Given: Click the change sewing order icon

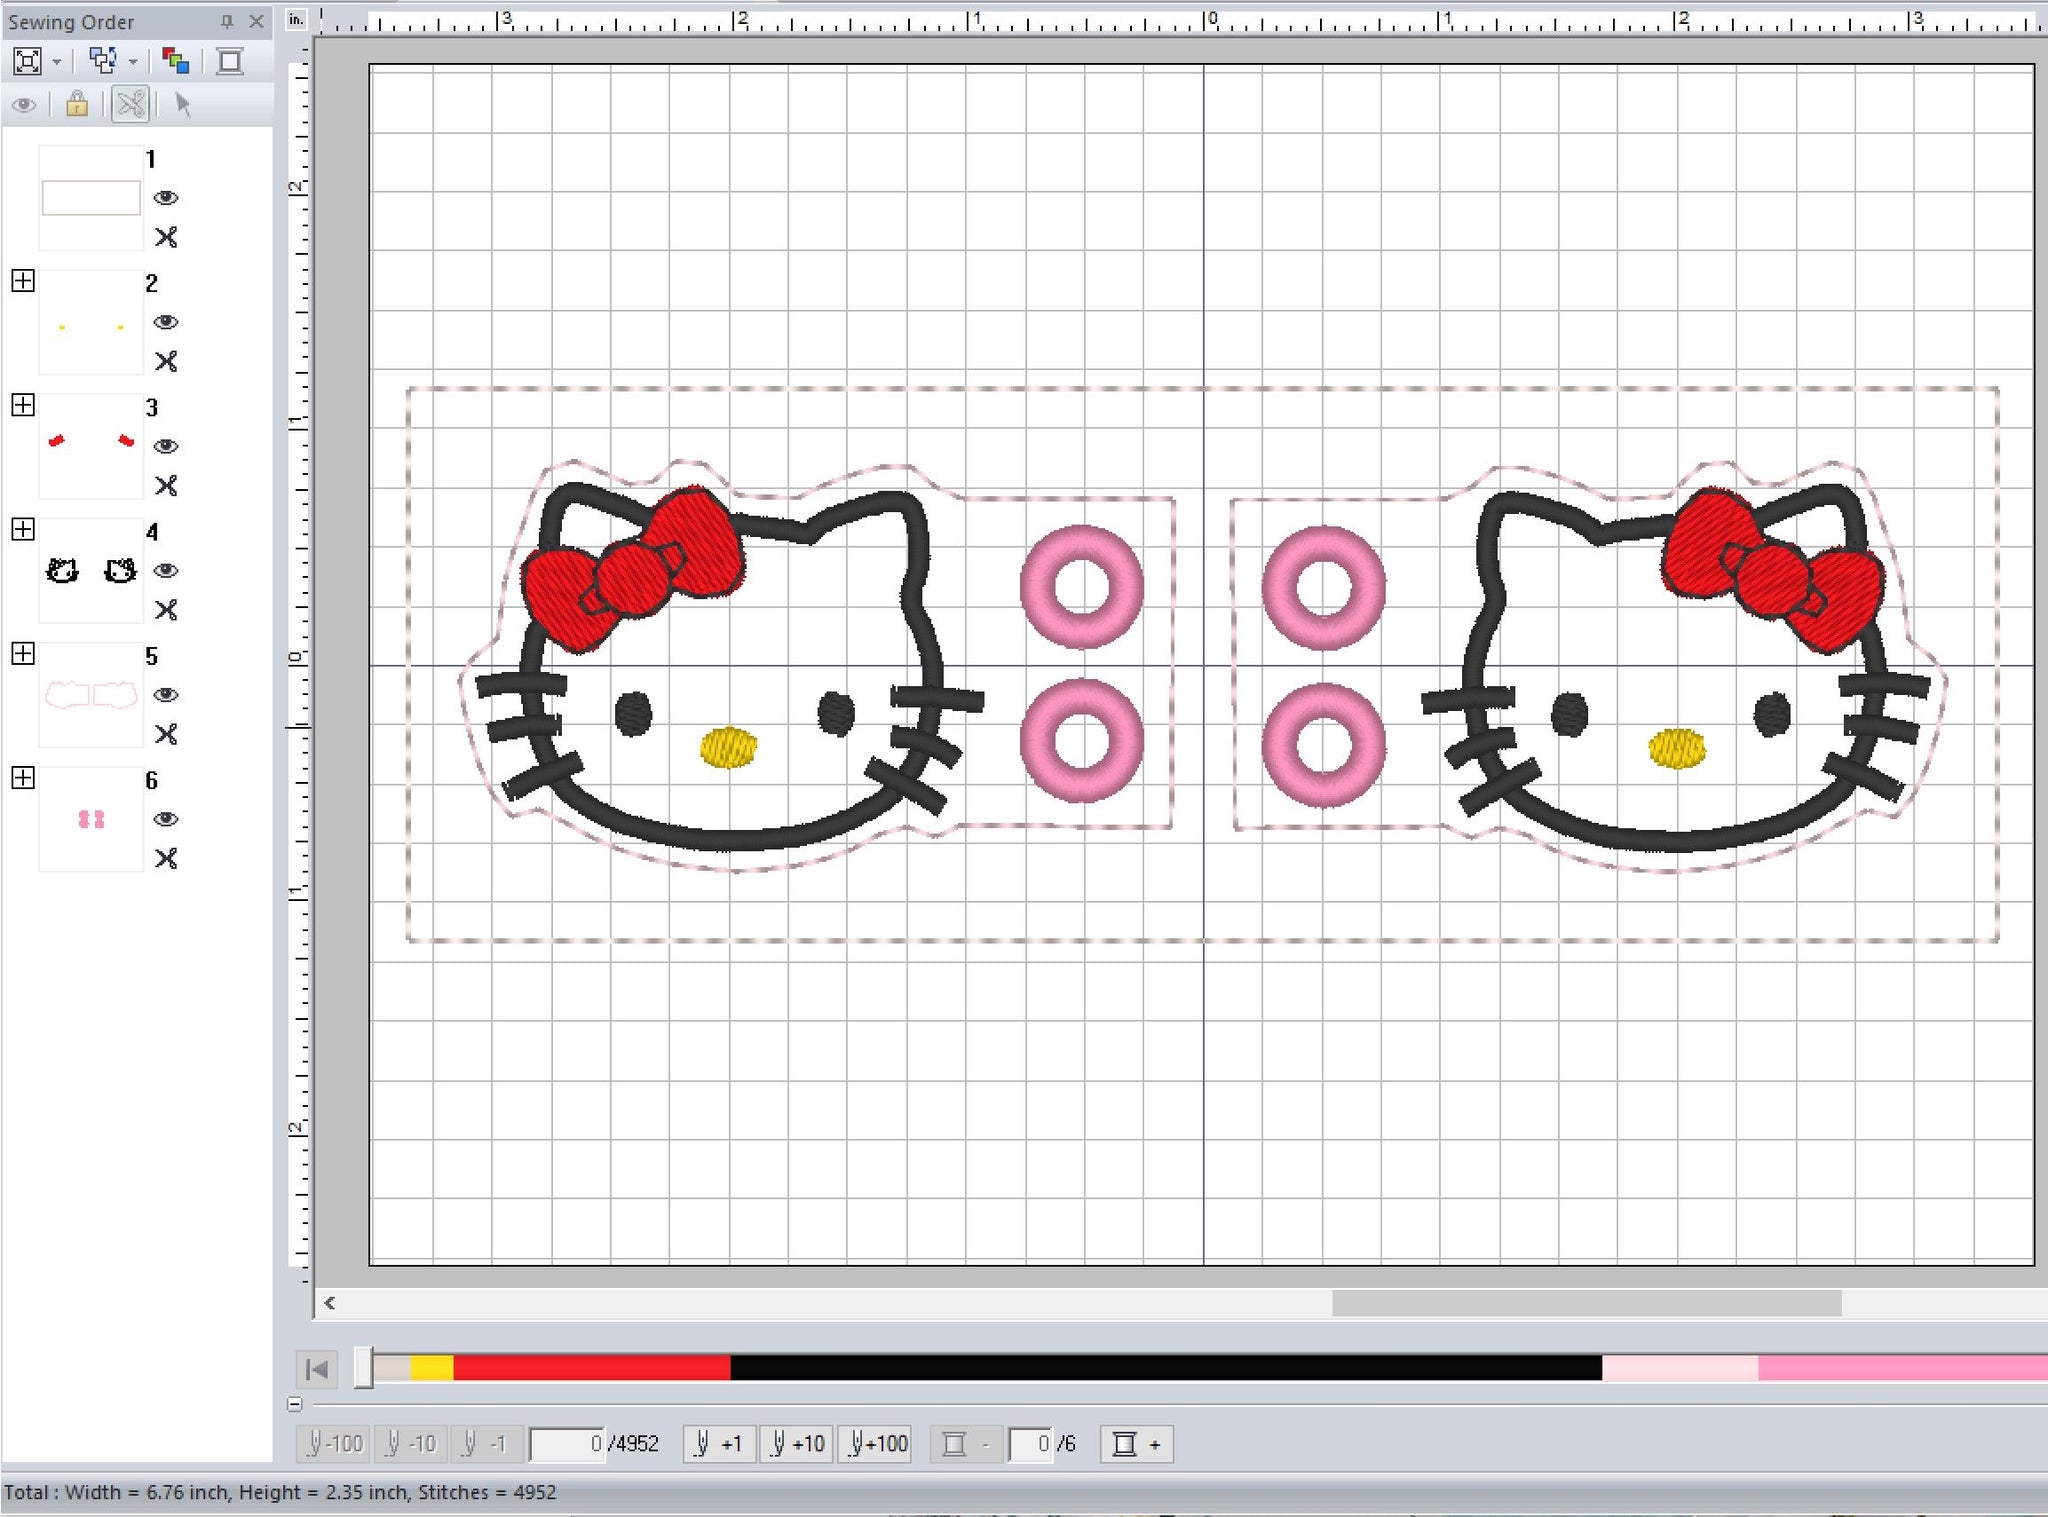Looking at the screenshot, I should pyautogui.click(x=103, y=61).
